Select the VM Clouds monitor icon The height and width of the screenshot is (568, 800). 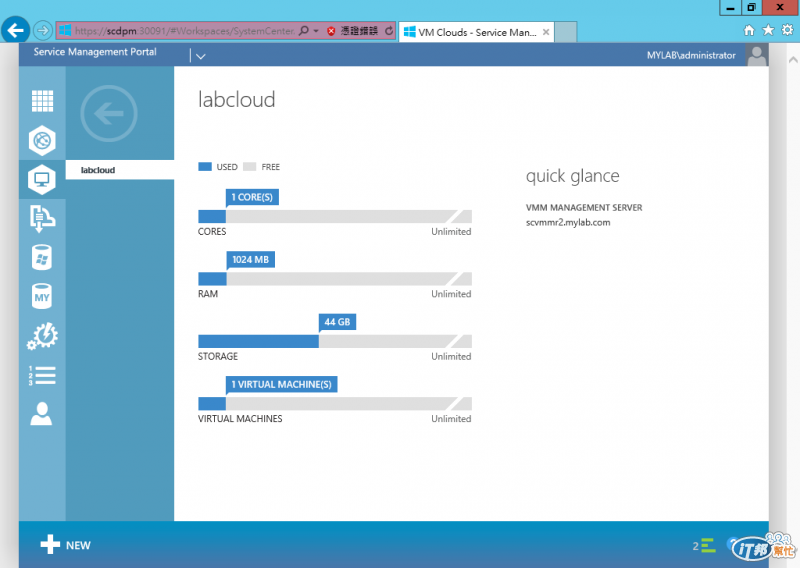[42, 180]
